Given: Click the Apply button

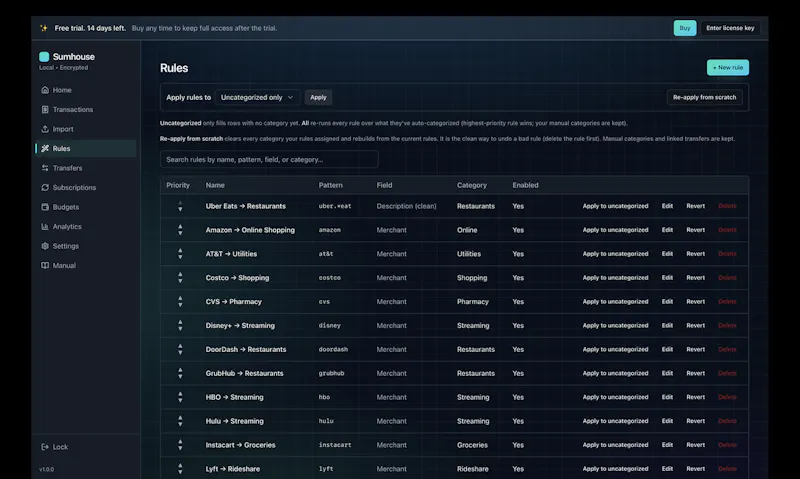Looking at the screenshot, I should point(318,97).
